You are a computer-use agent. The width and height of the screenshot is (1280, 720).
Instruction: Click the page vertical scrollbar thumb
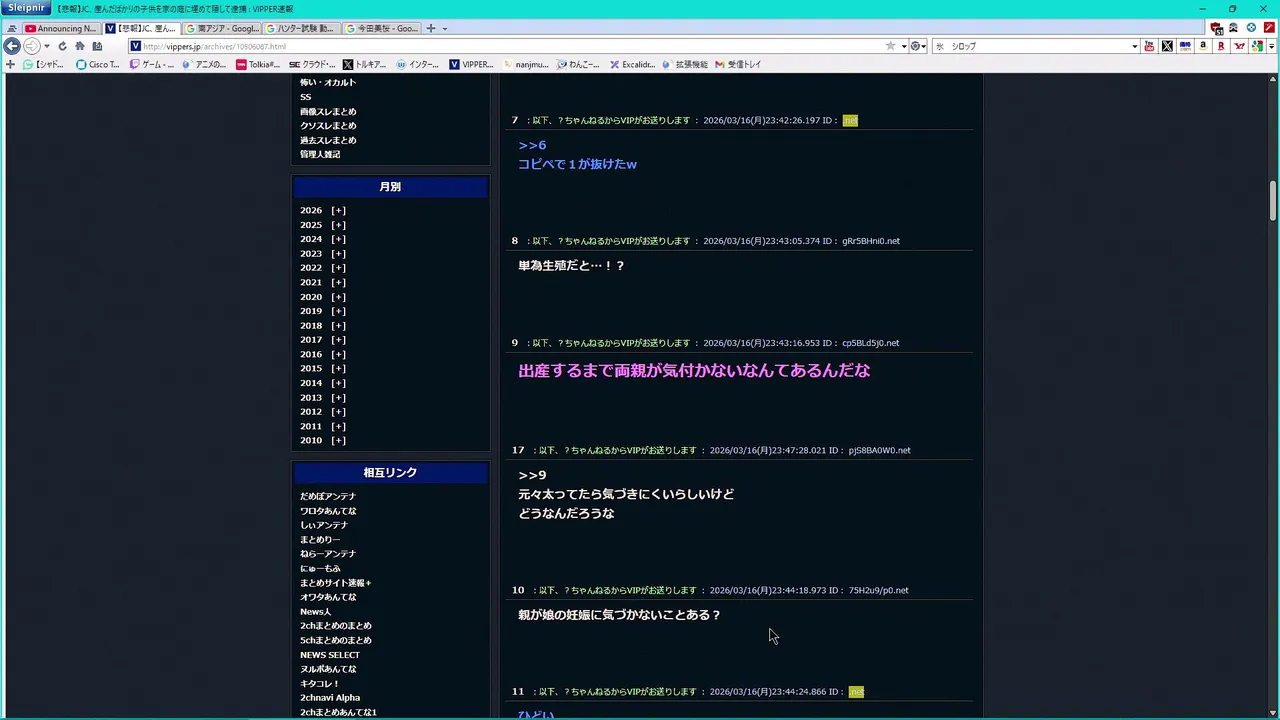(1273, 201)
